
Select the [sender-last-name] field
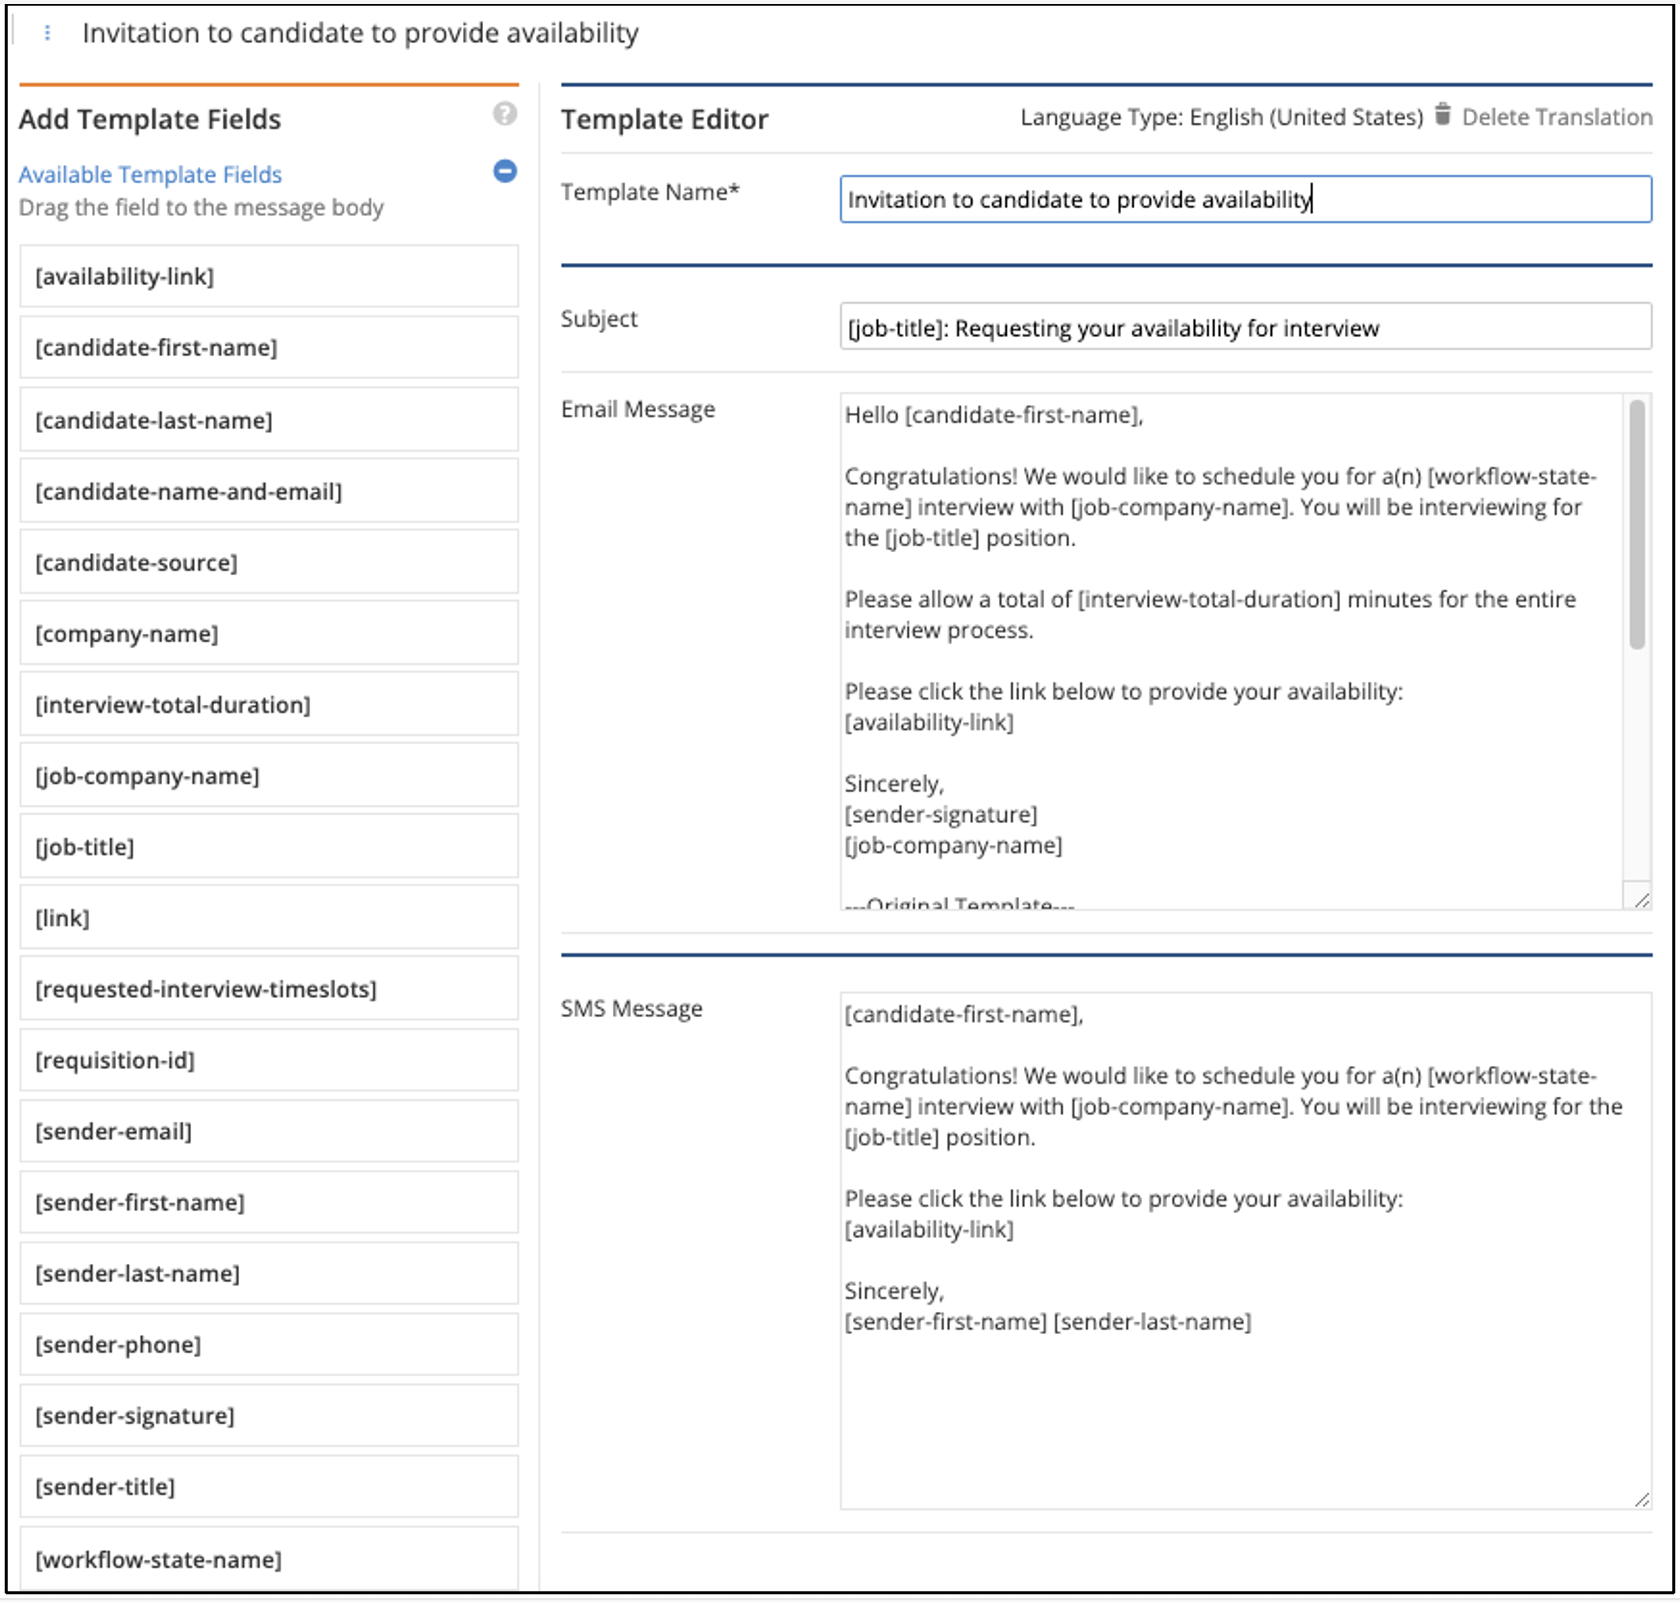coord(269,1273)
